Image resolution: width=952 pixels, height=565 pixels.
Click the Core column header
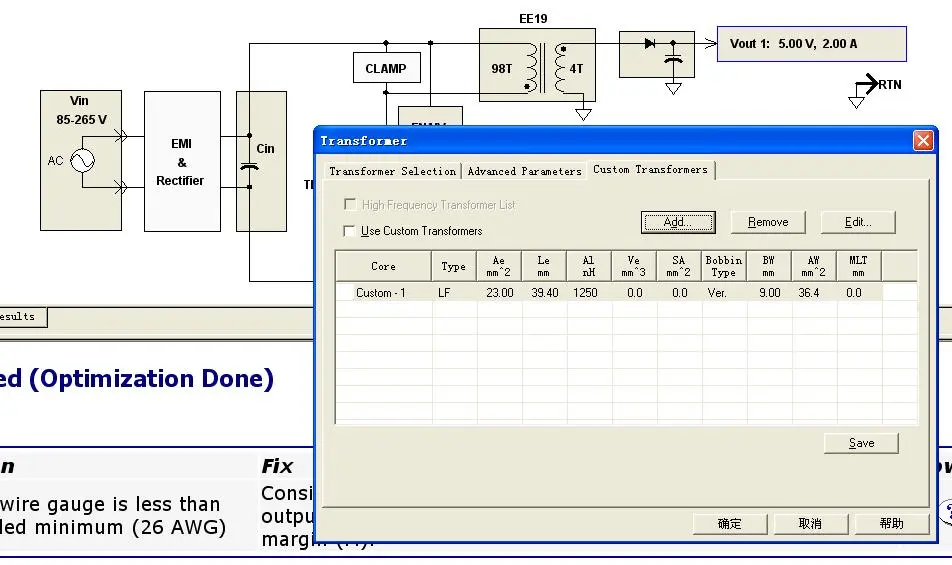383,266
